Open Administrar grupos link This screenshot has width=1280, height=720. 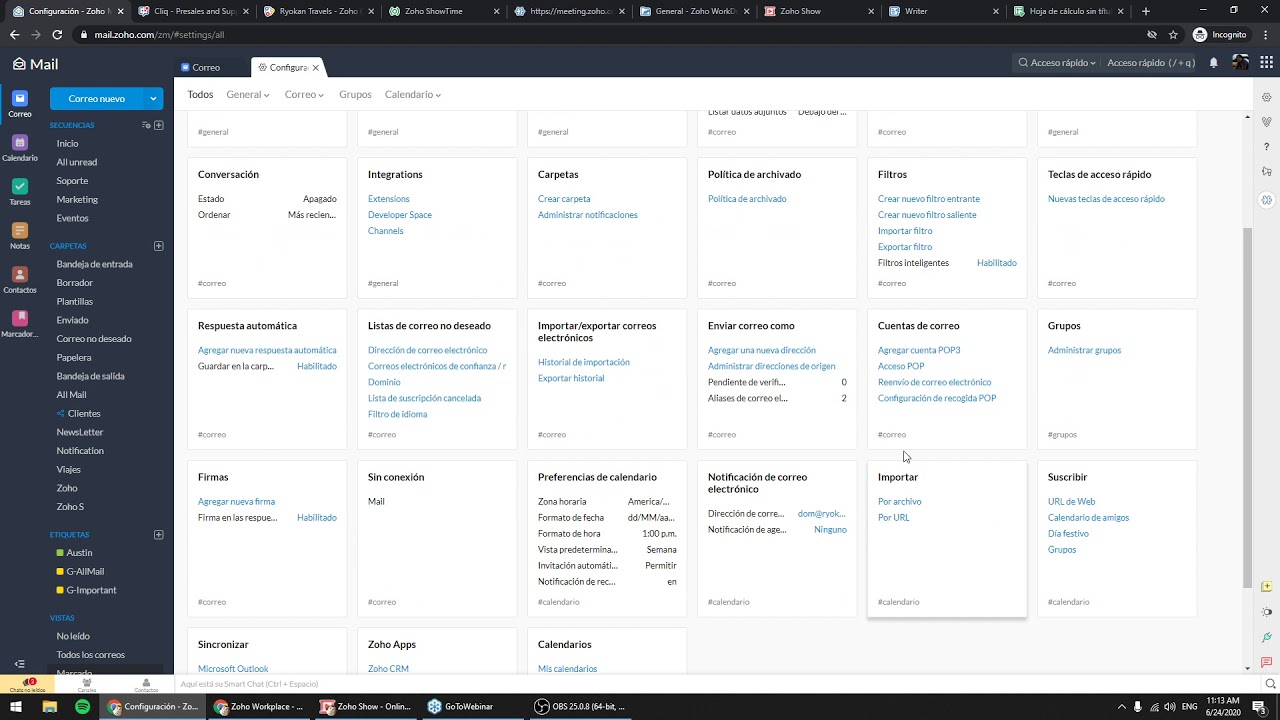click(1084, 351)
